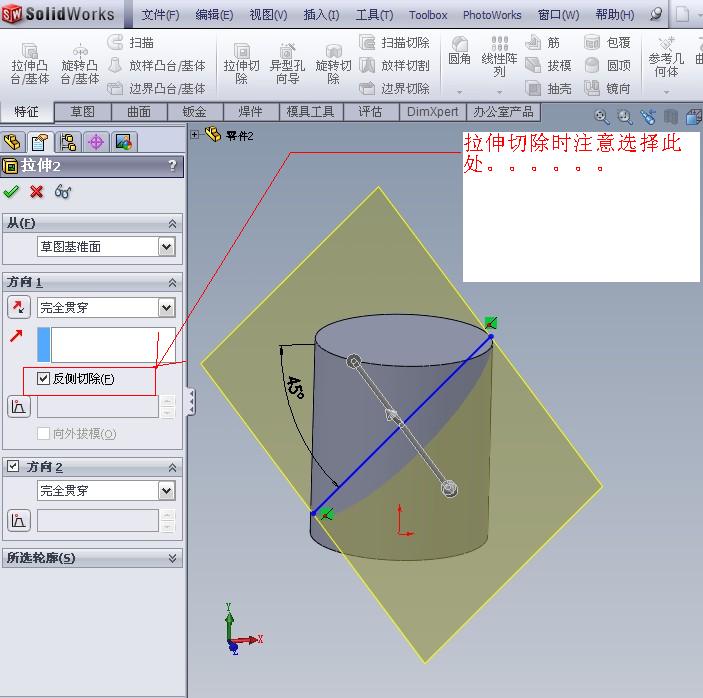Select the Swept Boss (扫描) tool

[x=131, y=43]
